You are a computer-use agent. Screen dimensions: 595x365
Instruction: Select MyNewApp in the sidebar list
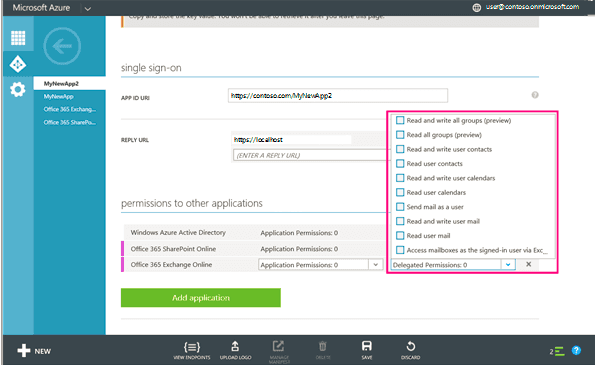[58, 96]
